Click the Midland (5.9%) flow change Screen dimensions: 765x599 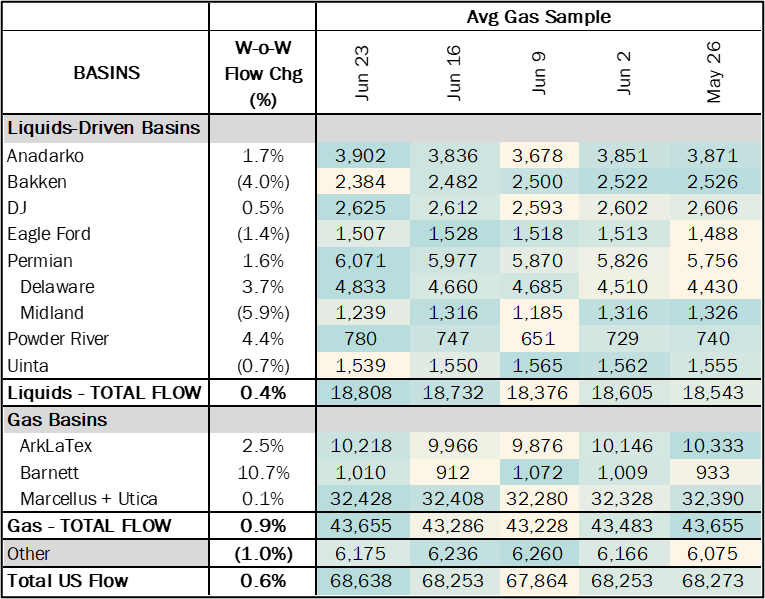point(263,312)
